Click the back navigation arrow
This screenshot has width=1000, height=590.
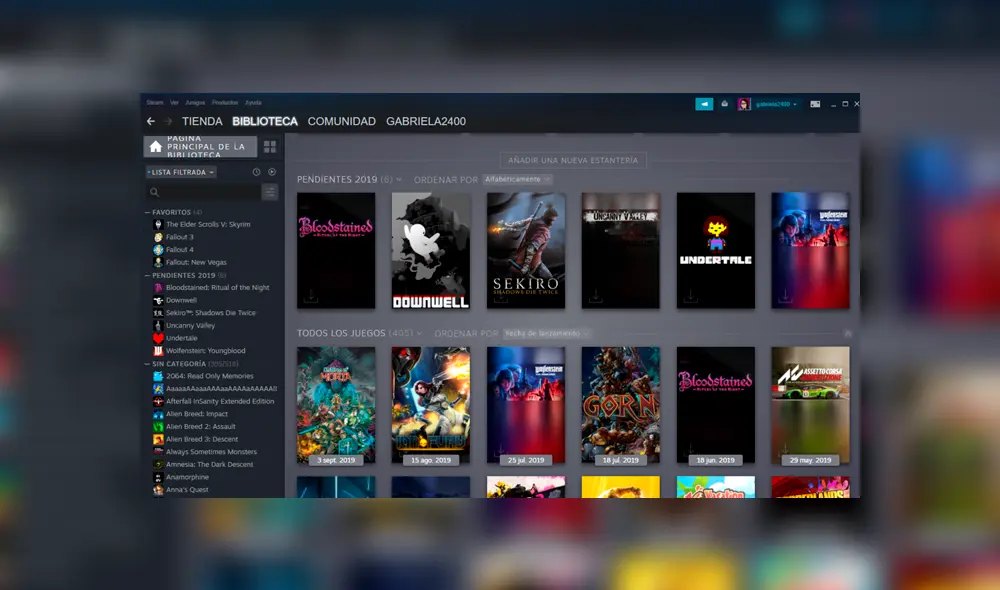pos(150,120)
